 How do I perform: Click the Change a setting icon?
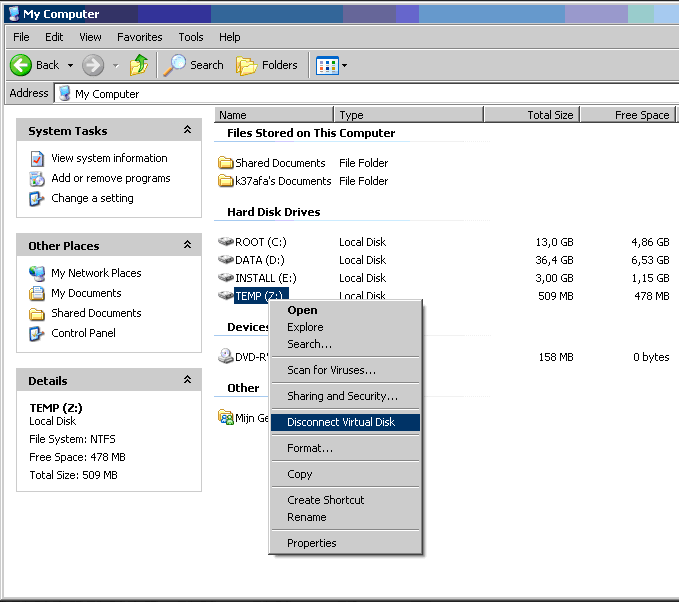tap(37, 199)
